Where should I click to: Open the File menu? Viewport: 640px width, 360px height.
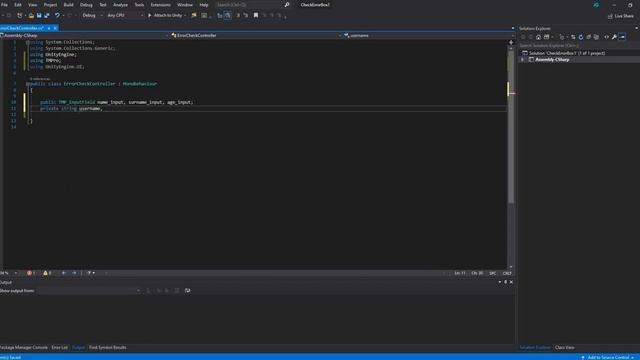point(4,5)
